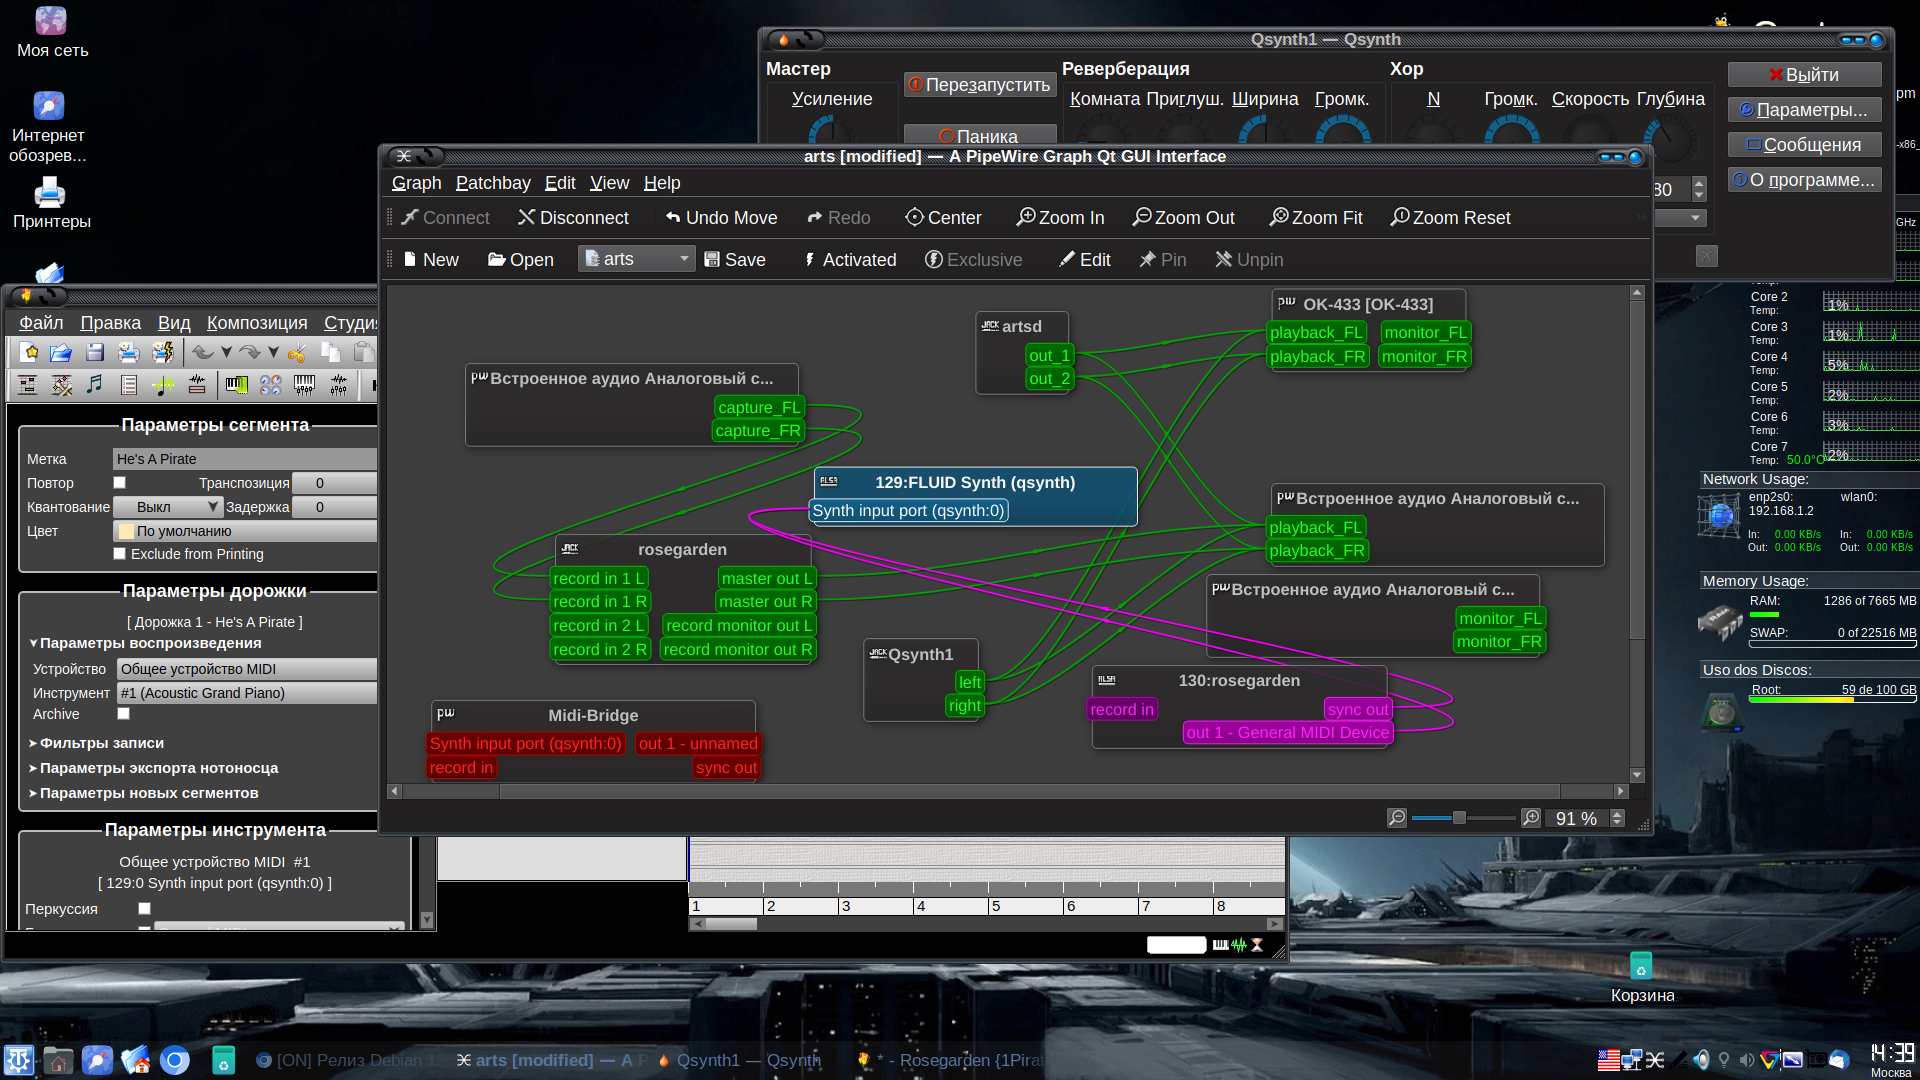Click the Zoom Fit toolbar icon
Viewport: 1920px width, 1080px height.
pyautogui.click(x=1279, y=217)
